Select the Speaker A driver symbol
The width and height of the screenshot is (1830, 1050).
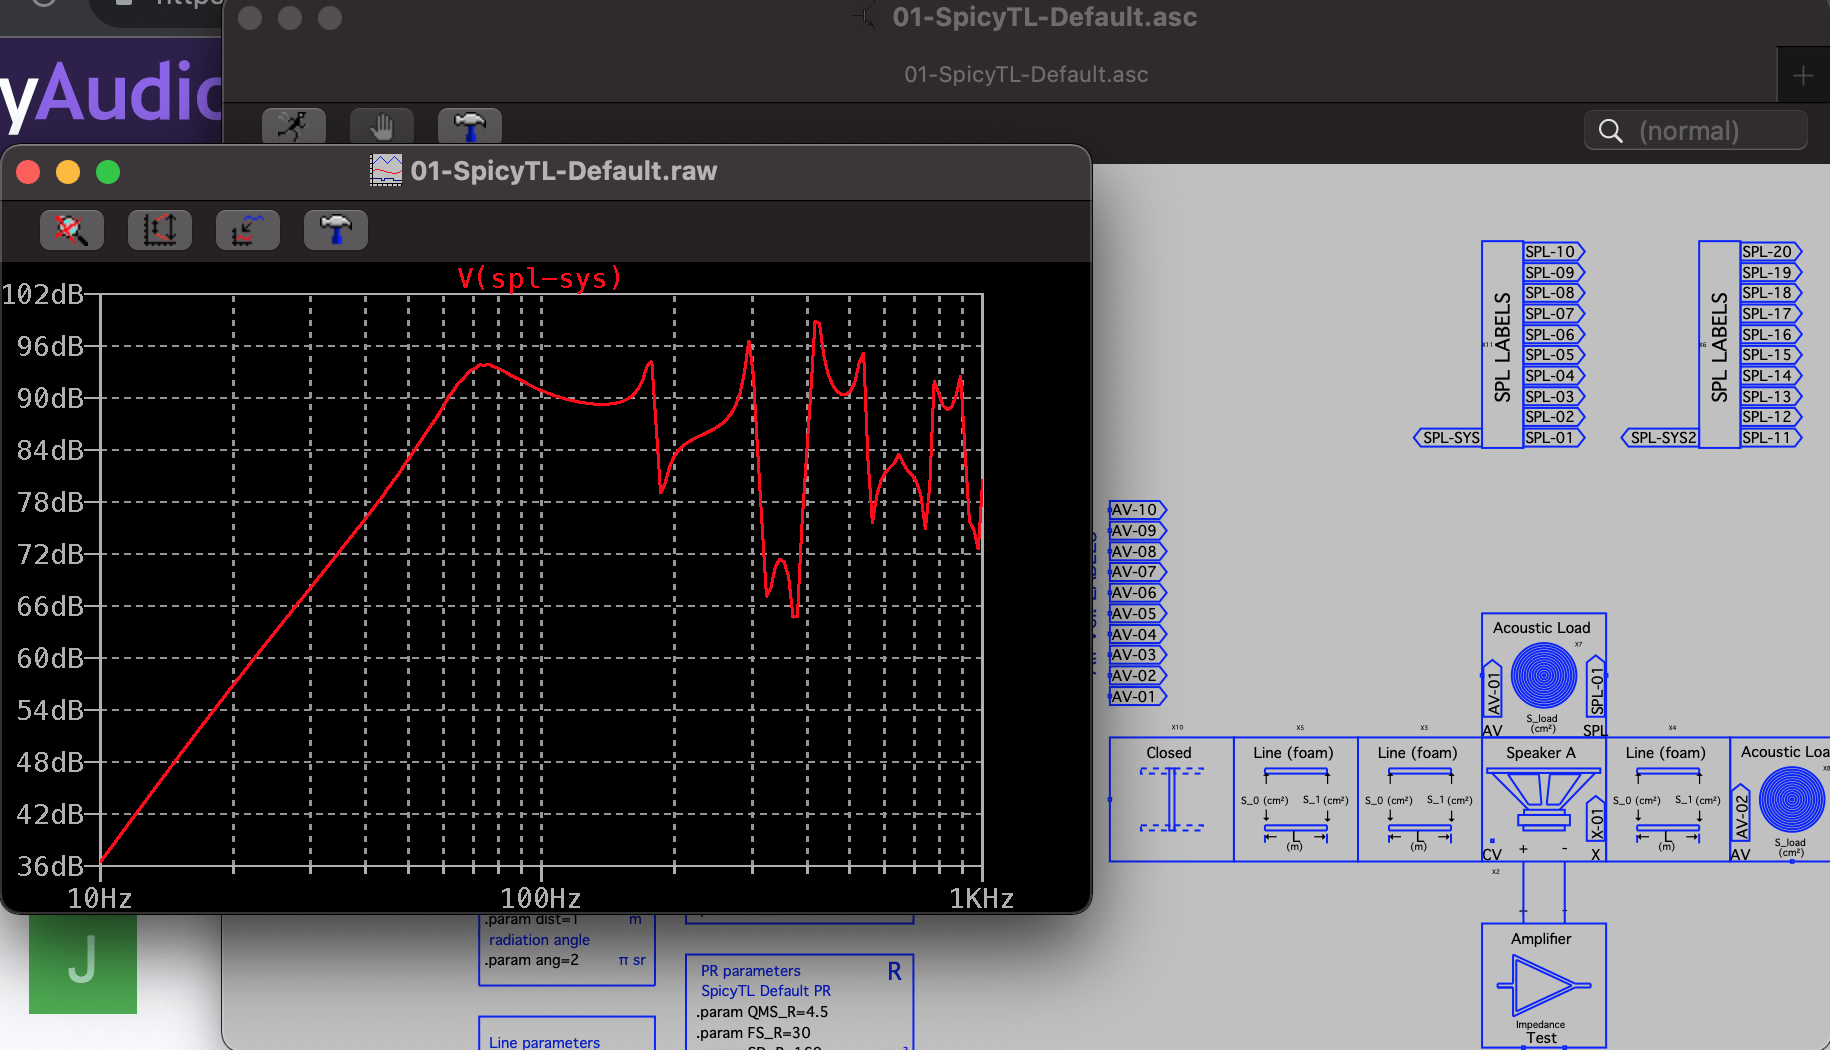click(1543, 799)
